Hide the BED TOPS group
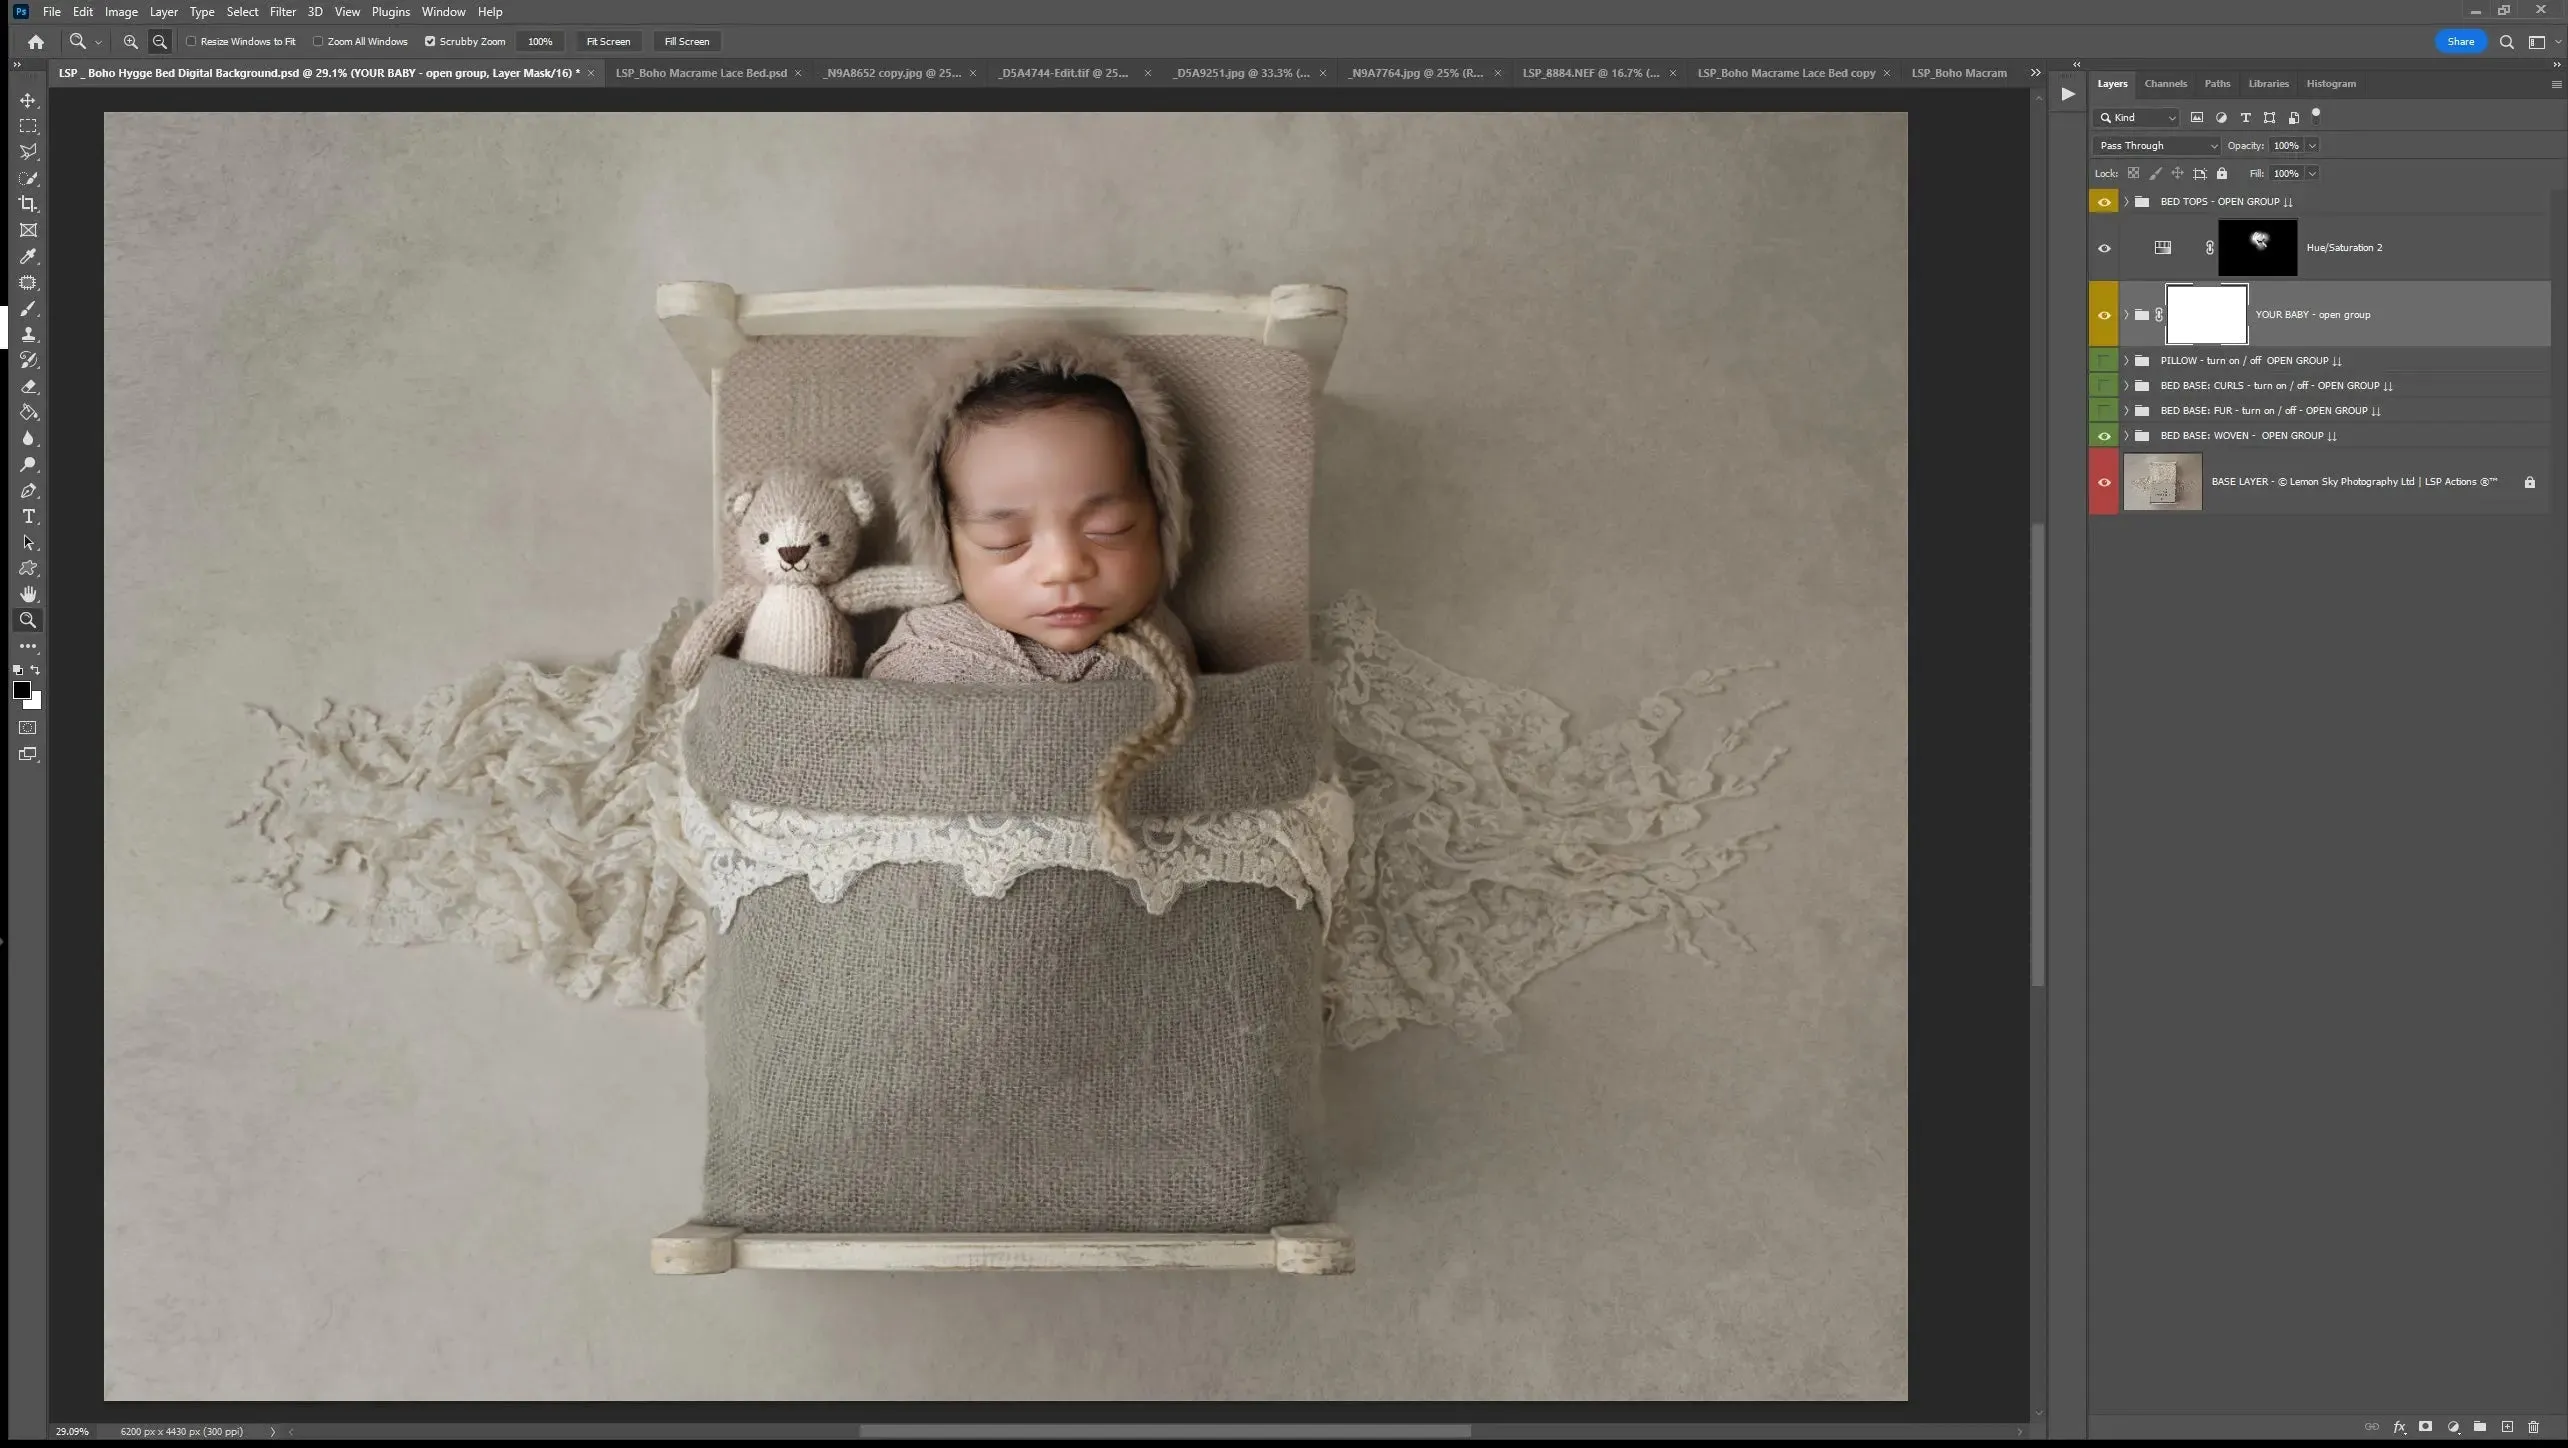 point(2104,202)
